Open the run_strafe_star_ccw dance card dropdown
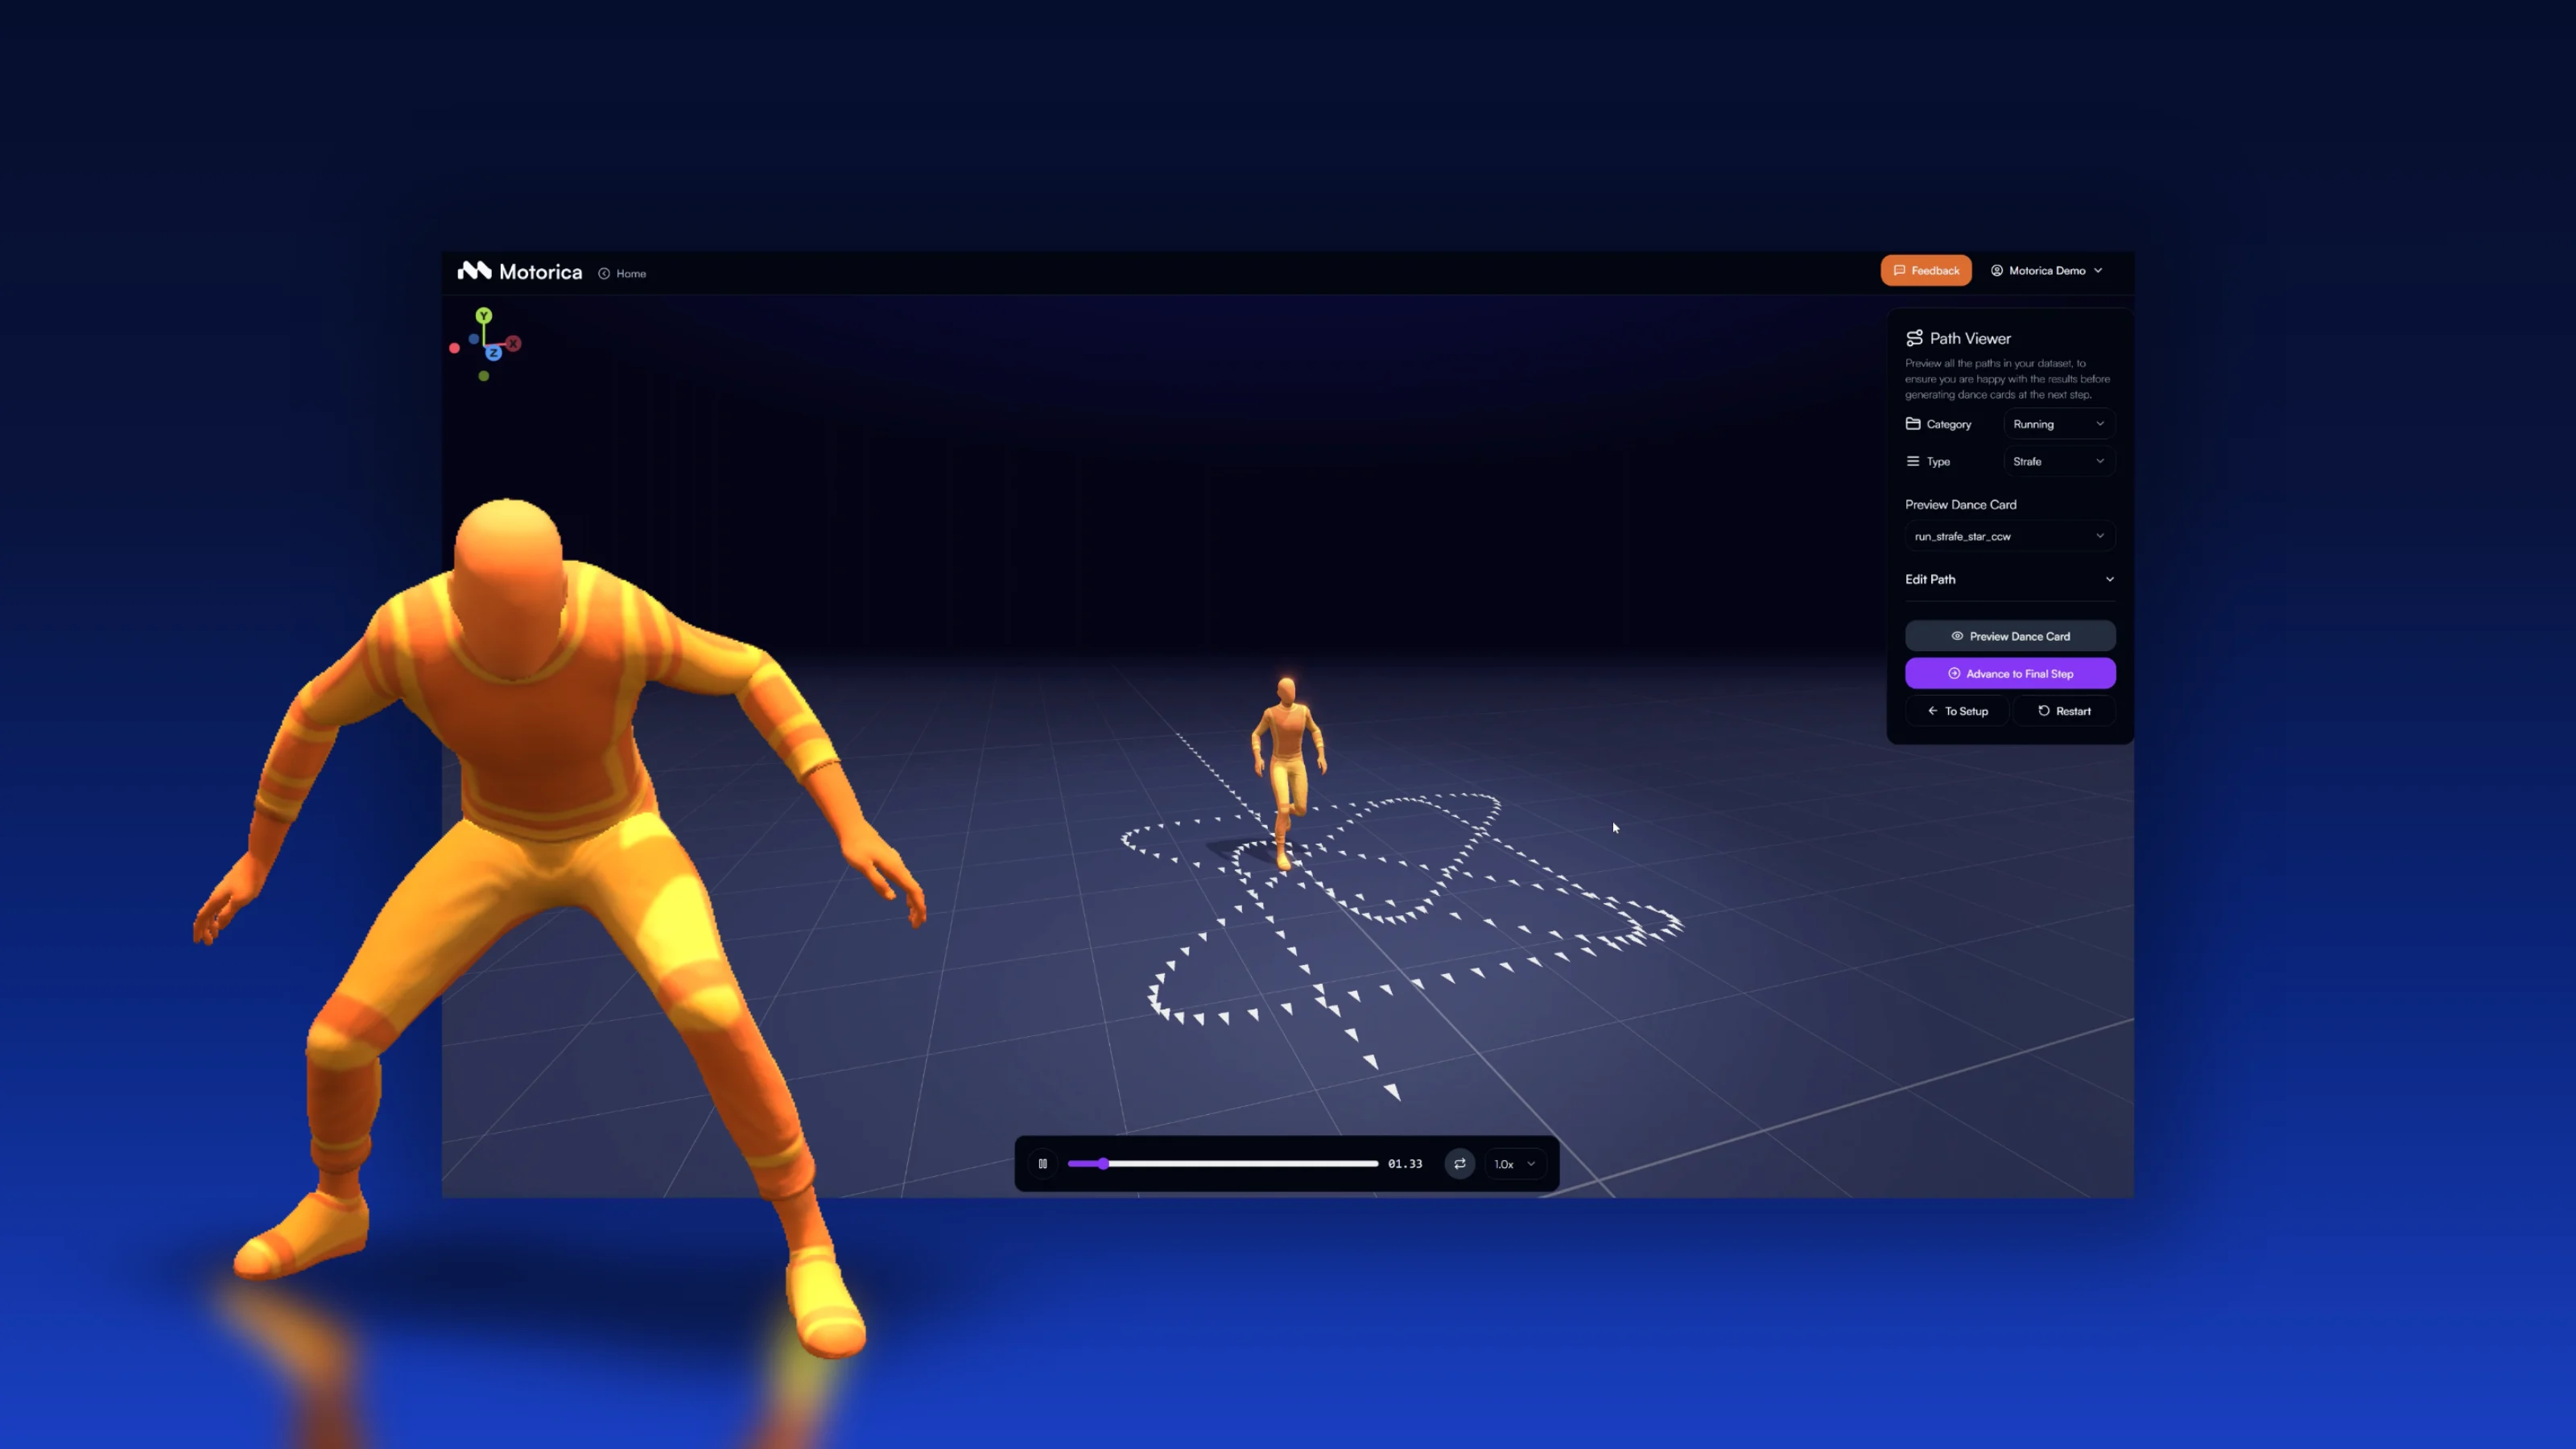 [x=2009, y=536]
